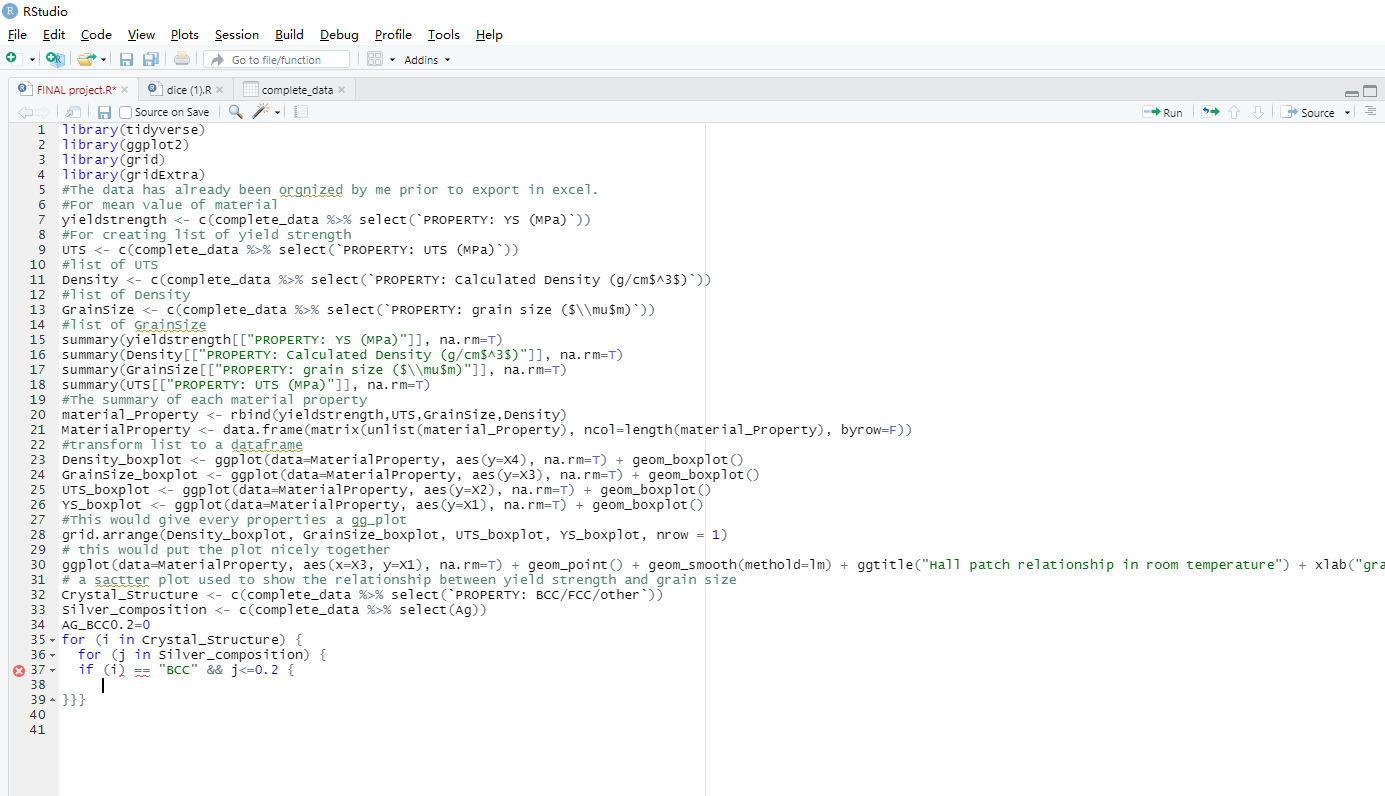This screenshot has height=796, width=1385.
Task: Open the Debug menu
Action: click(x=339, y=35)
